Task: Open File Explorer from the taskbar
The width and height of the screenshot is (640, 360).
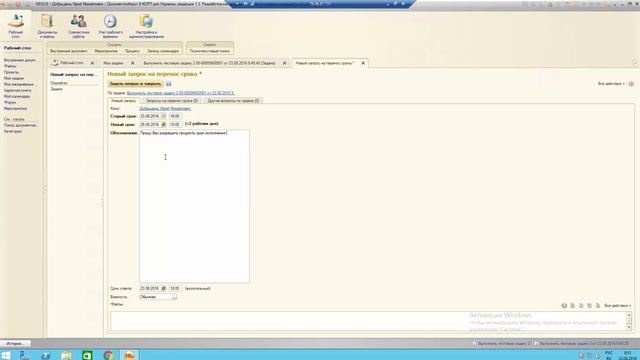Action: 66,355
